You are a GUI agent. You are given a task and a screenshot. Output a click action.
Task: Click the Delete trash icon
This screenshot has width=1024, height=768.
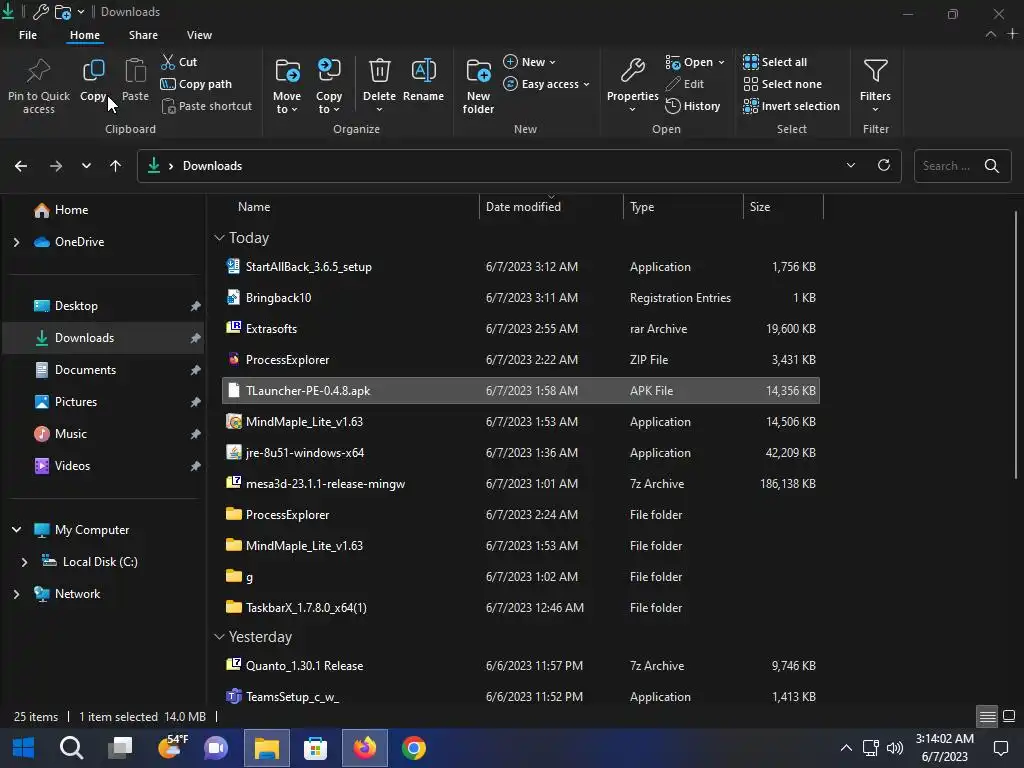point(379,71)
